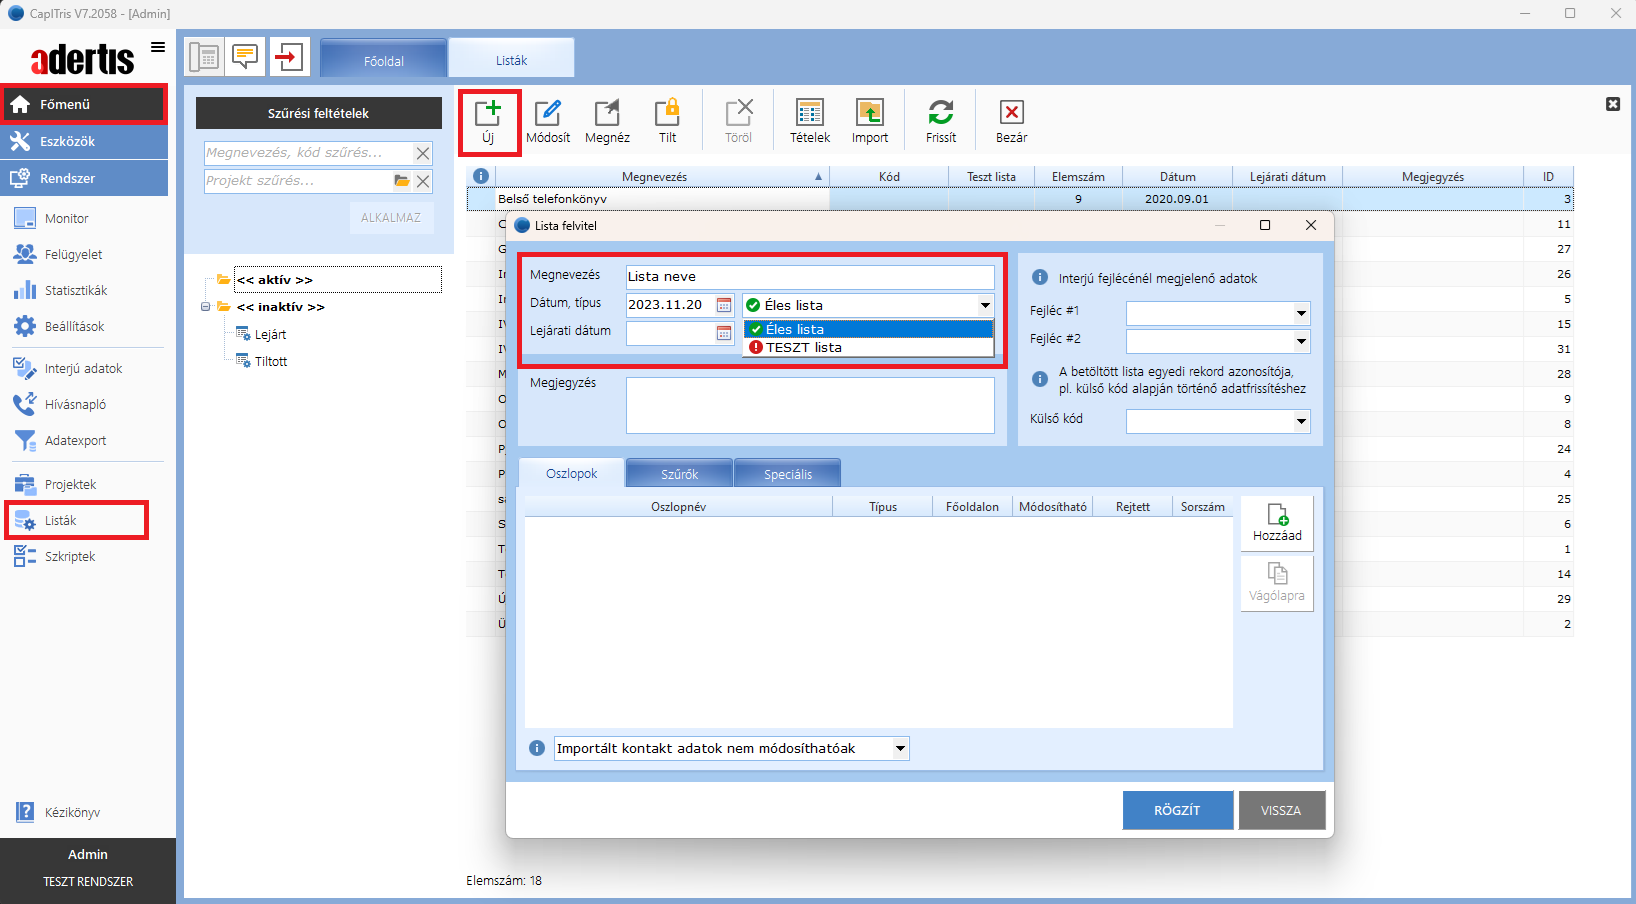The image size is (1636, 904).
Task: Click the Tilt lock icon
Action: pyautogui.click(x=667, y=121)
